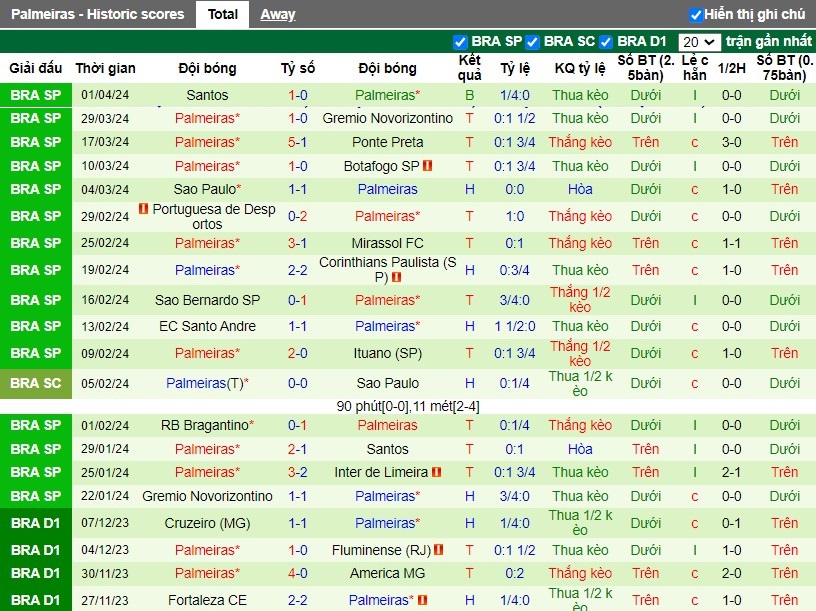Click America MG team name
Image resolution: width=816 pixels, height=611 pixels.
click(387, 573)
